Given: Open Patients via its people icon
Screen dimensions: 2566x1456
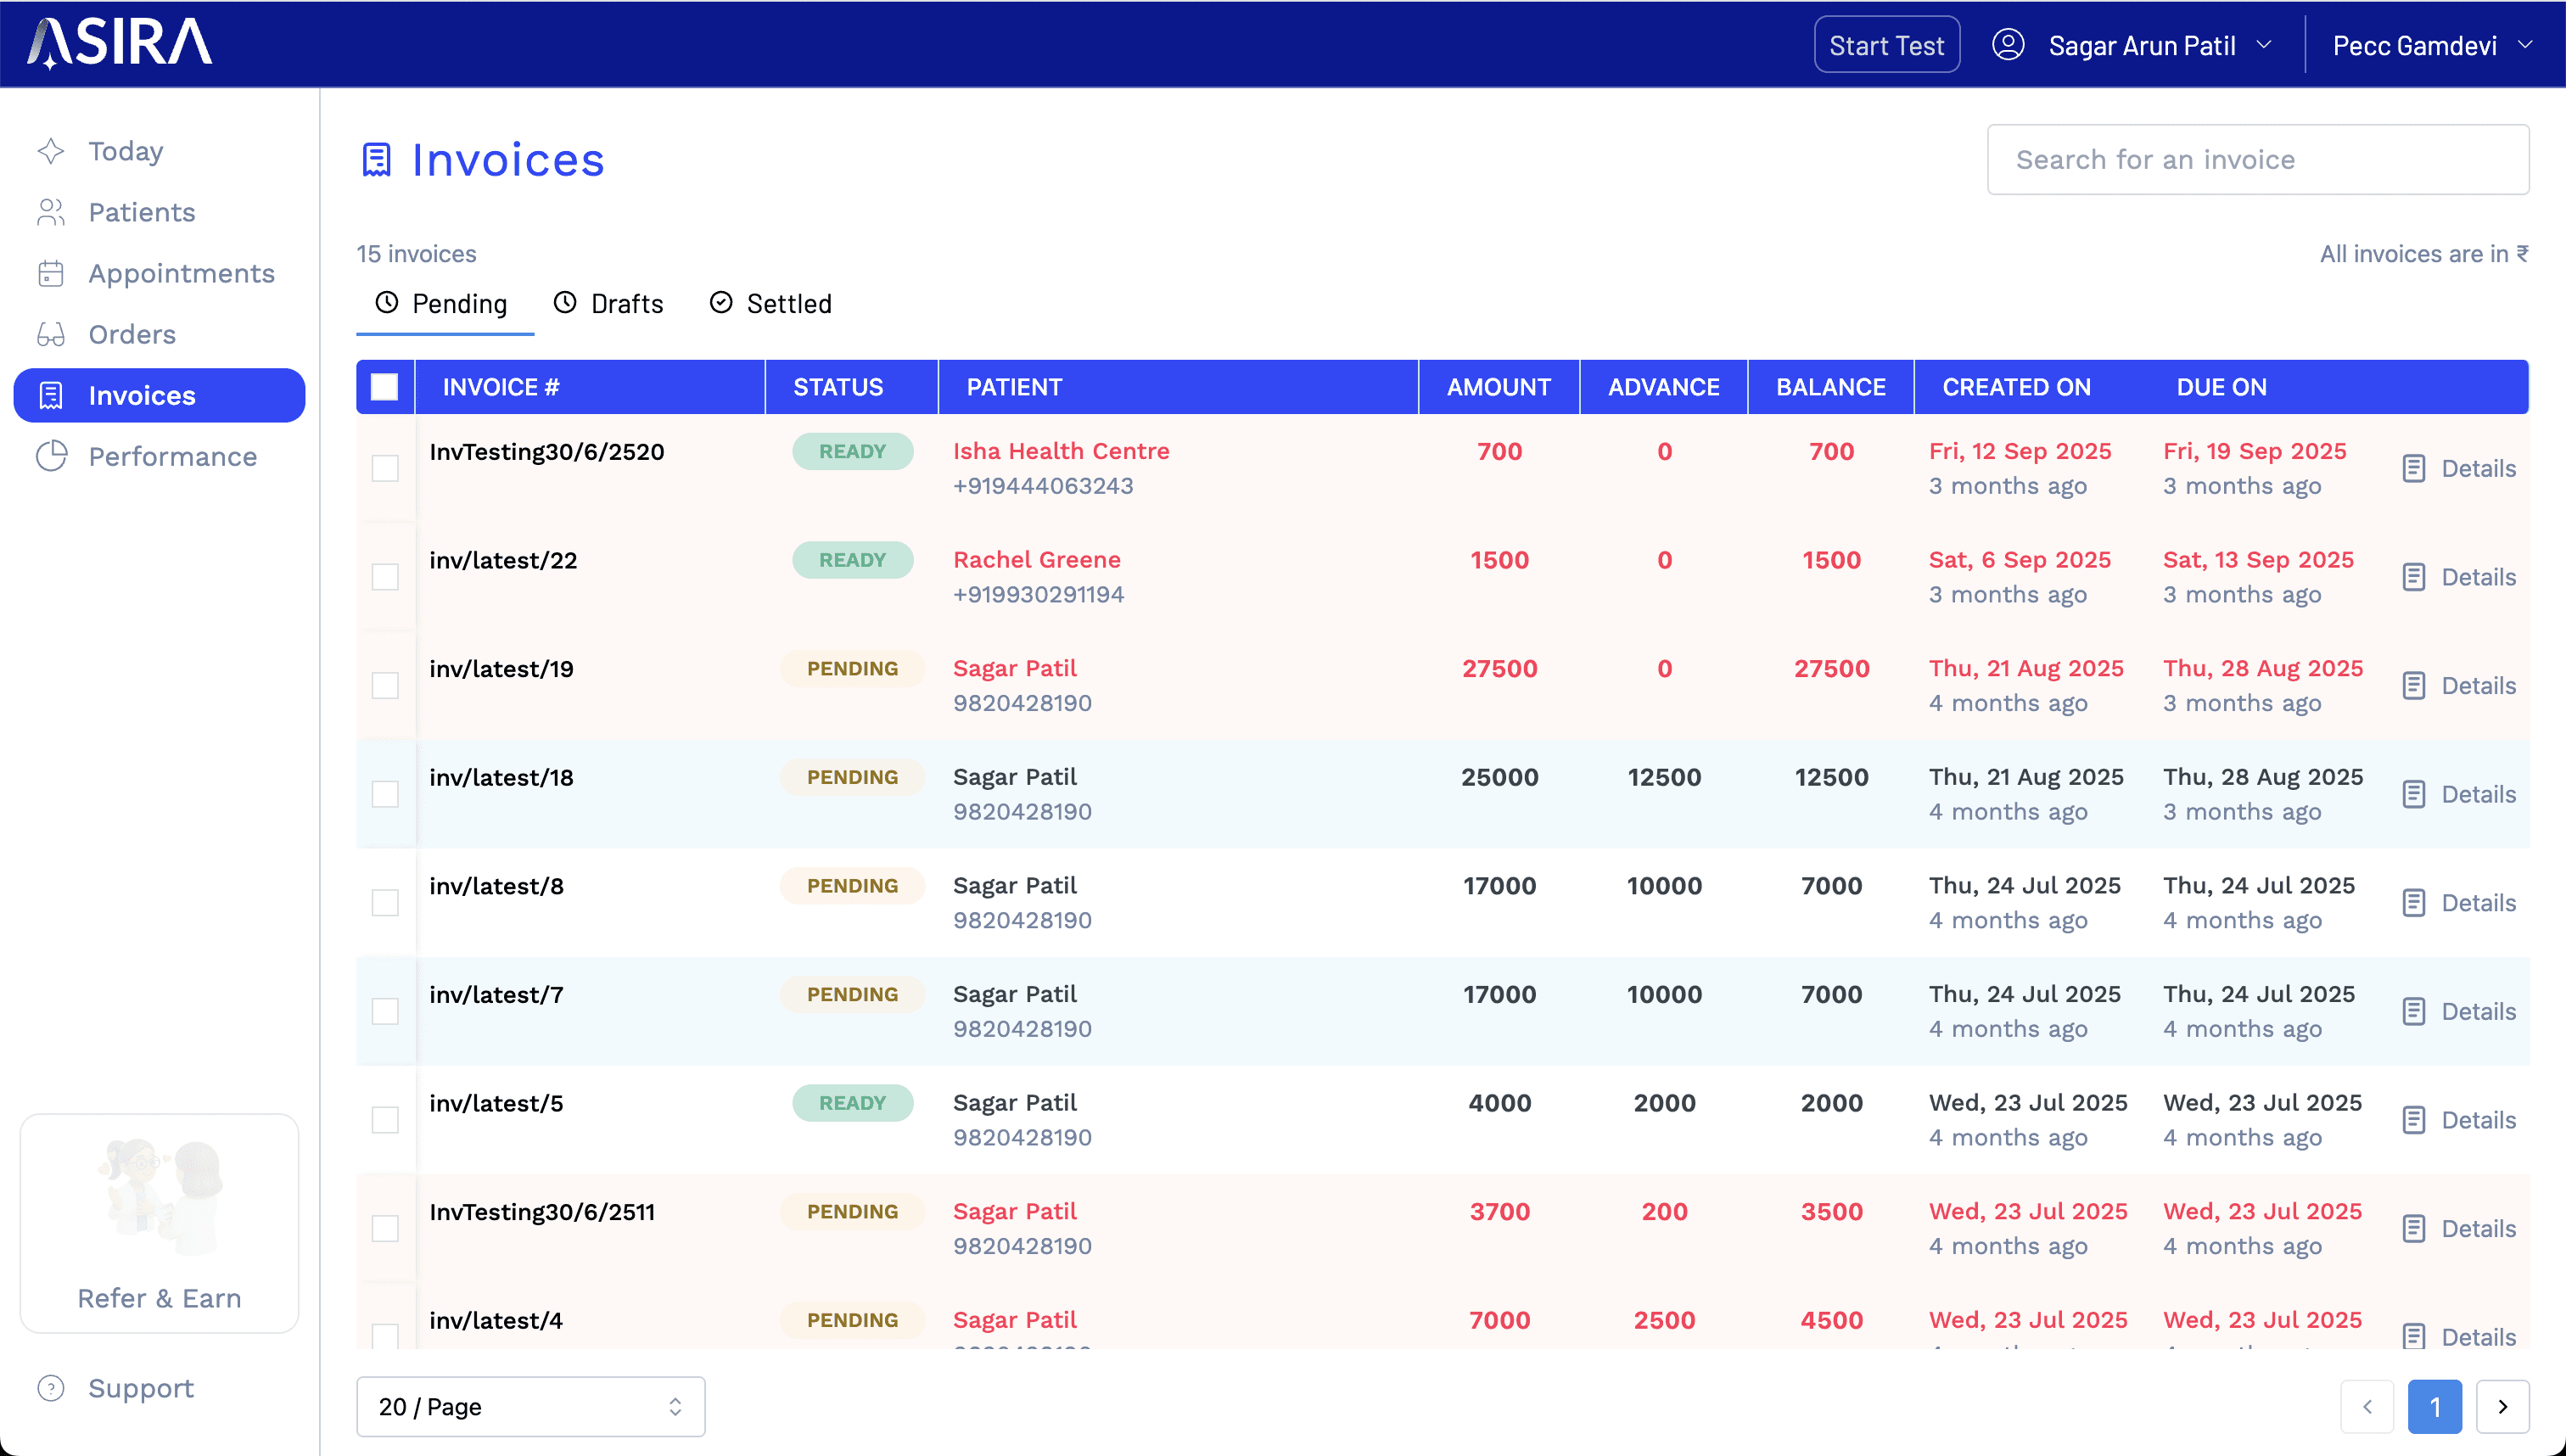Looking at the screenshot, I should click(x=51, y=212).
